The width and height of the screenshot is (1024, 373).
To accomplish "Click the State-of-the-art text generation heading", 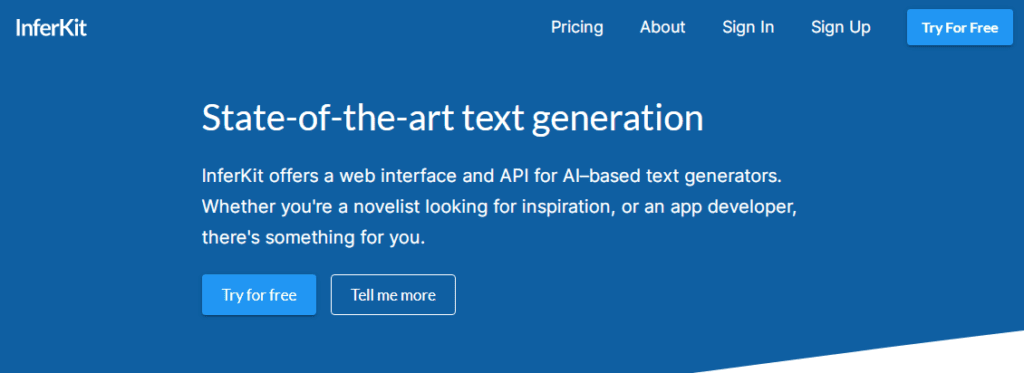I will [x=453, y=119].
